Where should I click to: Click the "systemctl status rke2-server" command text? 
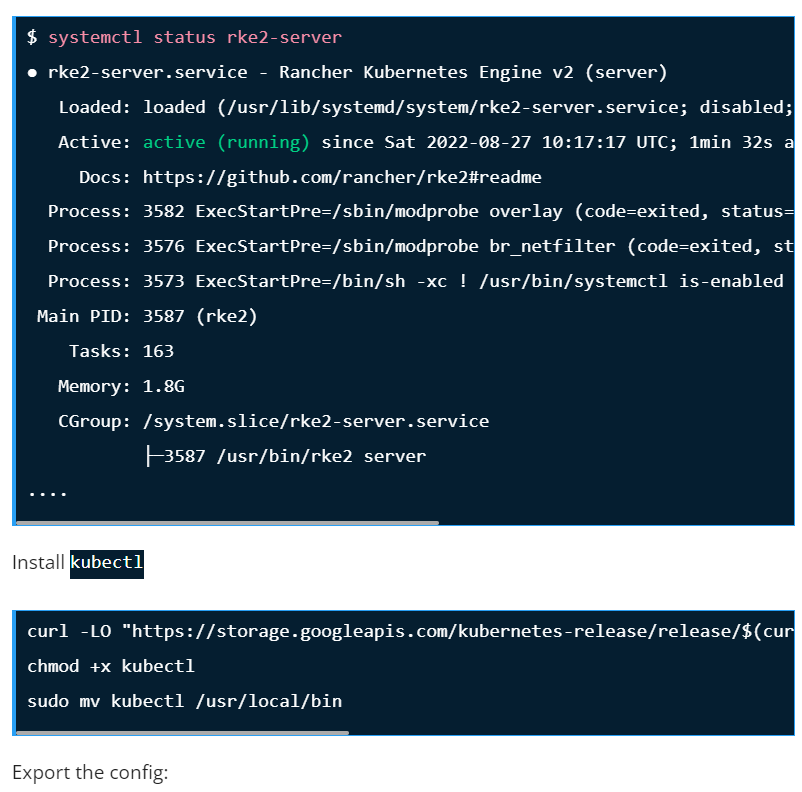click(195, 38)
